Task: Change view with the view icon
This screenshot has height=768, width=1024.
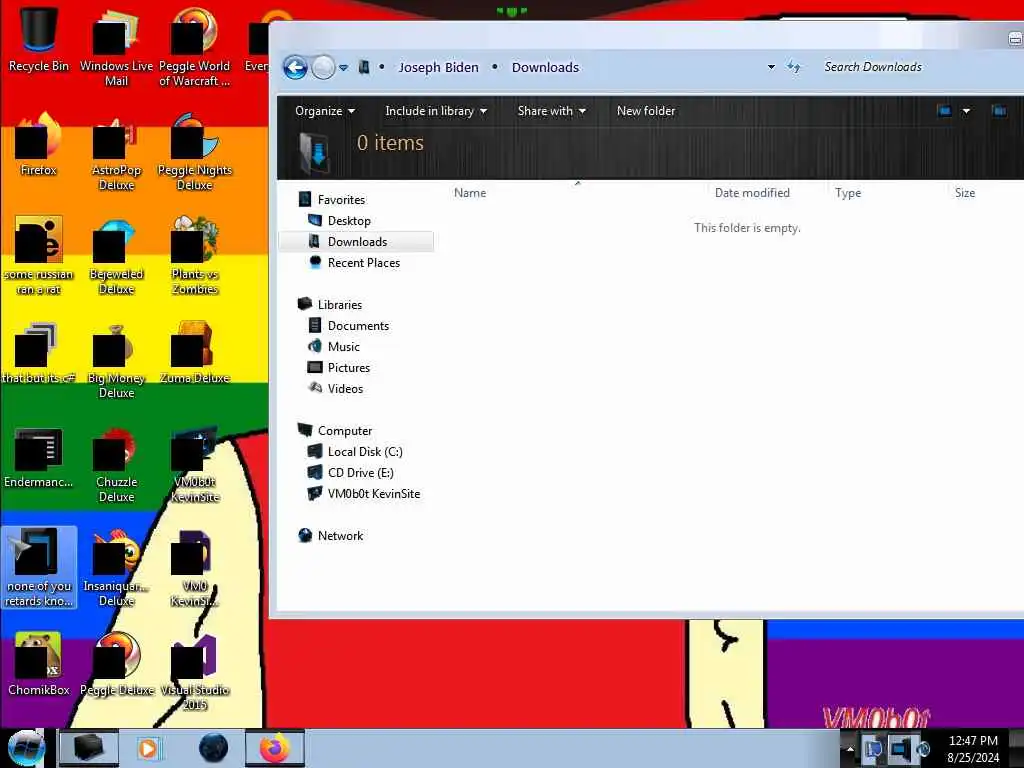Action: (944, 111)
